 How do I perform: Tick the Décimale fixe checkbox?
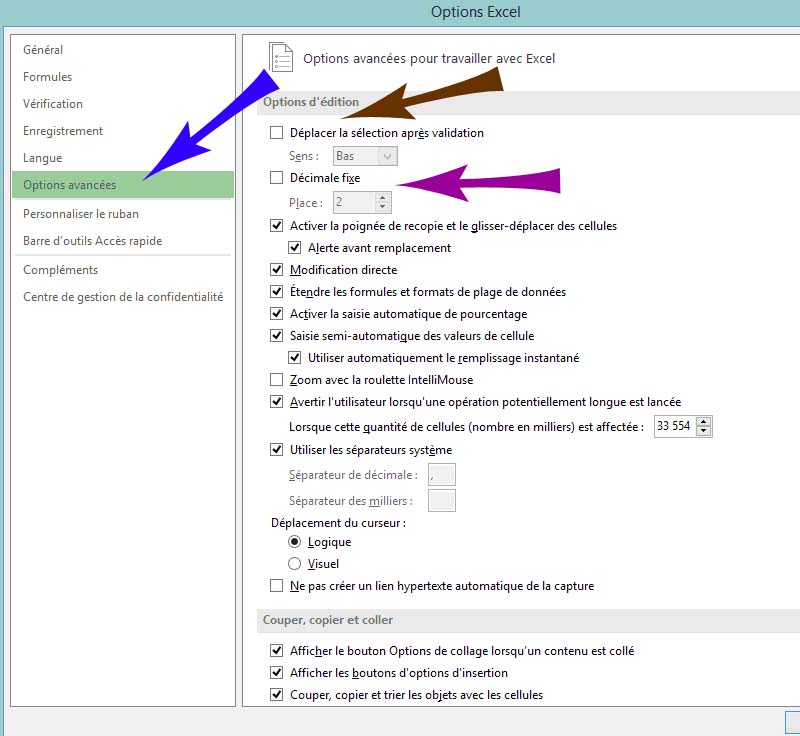coord(277,177)
